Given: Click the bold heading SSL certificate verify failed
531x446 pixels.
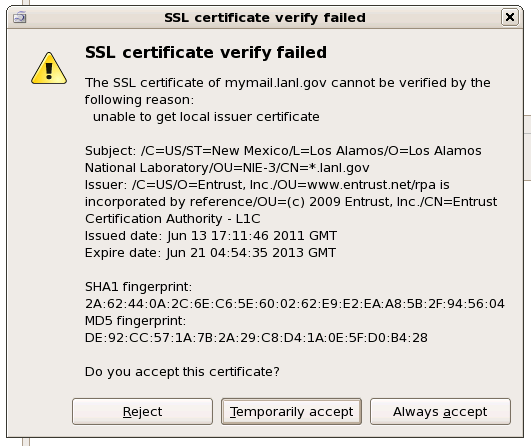Looking at the screenshot, I should tap(206, 52).
